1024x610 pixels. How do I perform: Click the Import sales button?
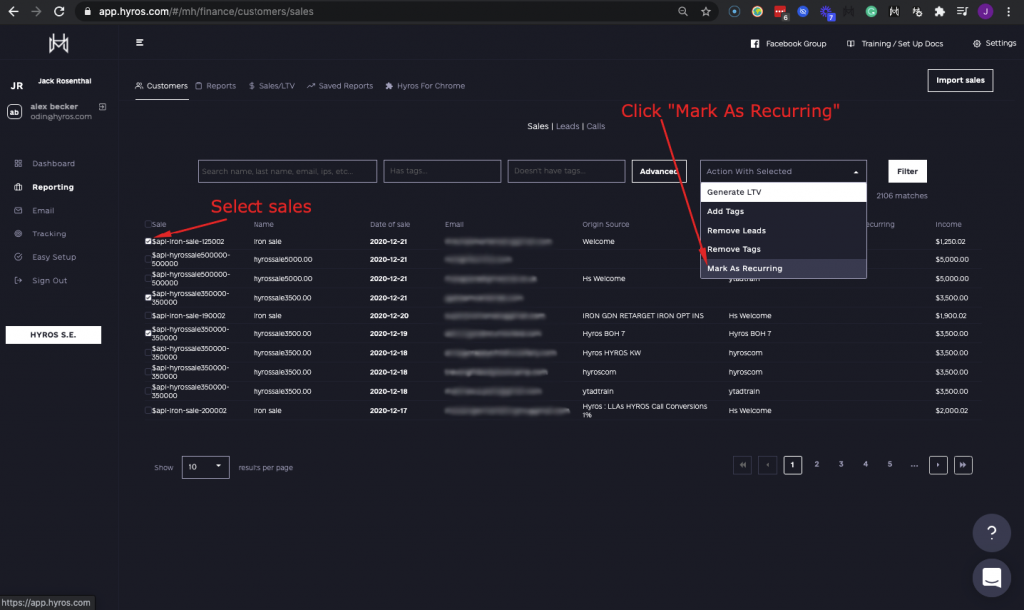tap(960, 80)
